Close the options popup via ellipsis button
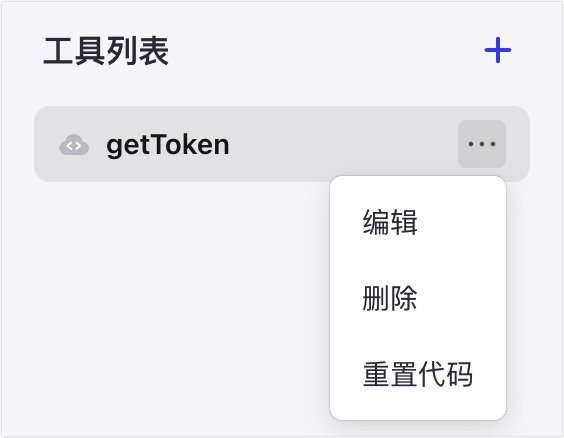564x438 pixels. pyautogui.click(x=482, y=144)
